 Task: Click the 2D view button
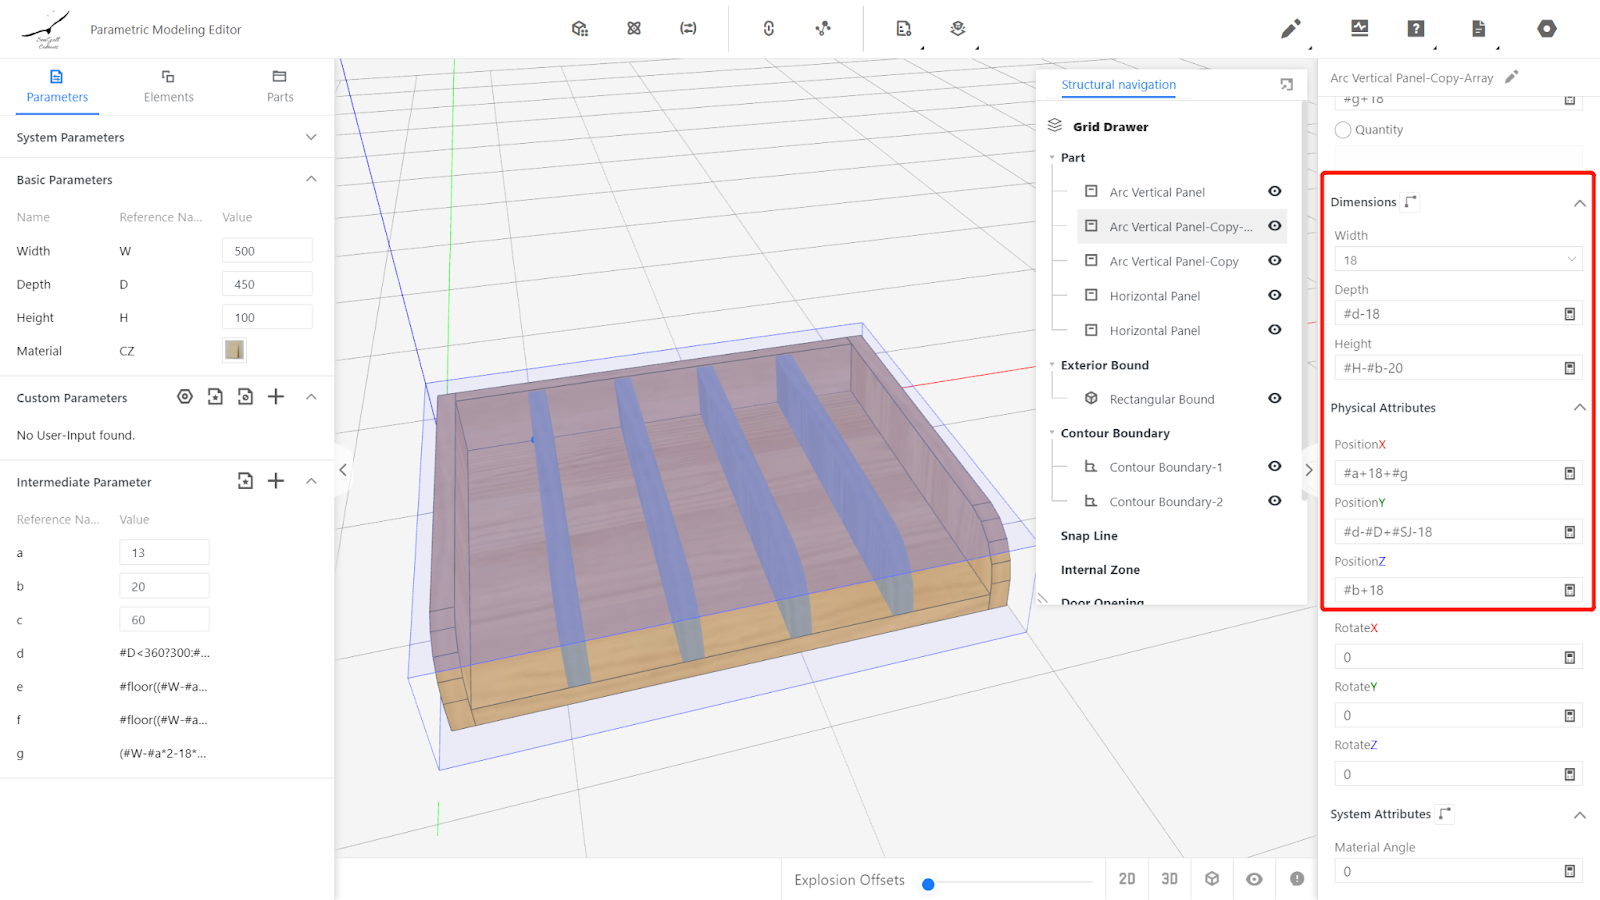(1127, 879)
